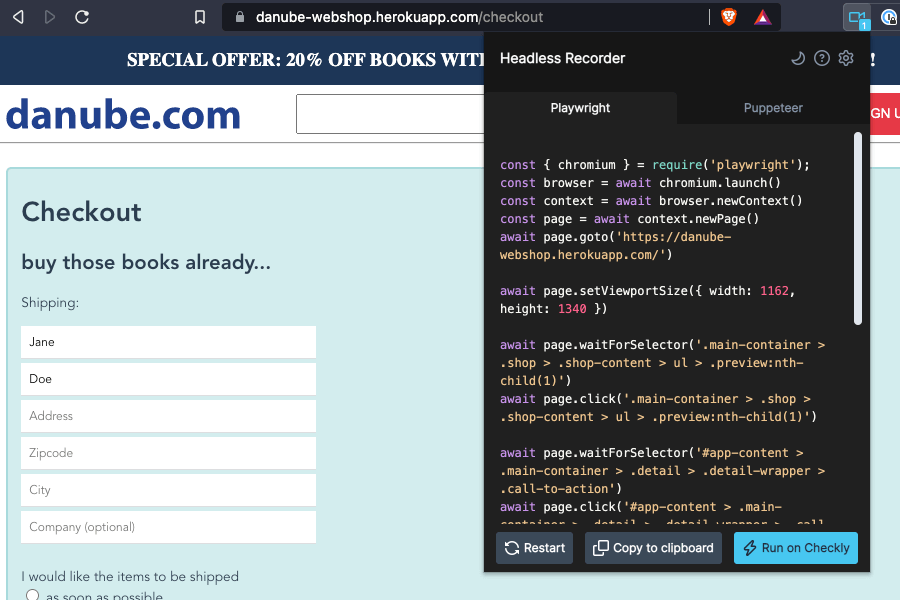Image resolution: width=900 pixels, height=600 pixels.
Task: Click the danube.com logo
Action: pyautogui.click(x=123, y=114)
